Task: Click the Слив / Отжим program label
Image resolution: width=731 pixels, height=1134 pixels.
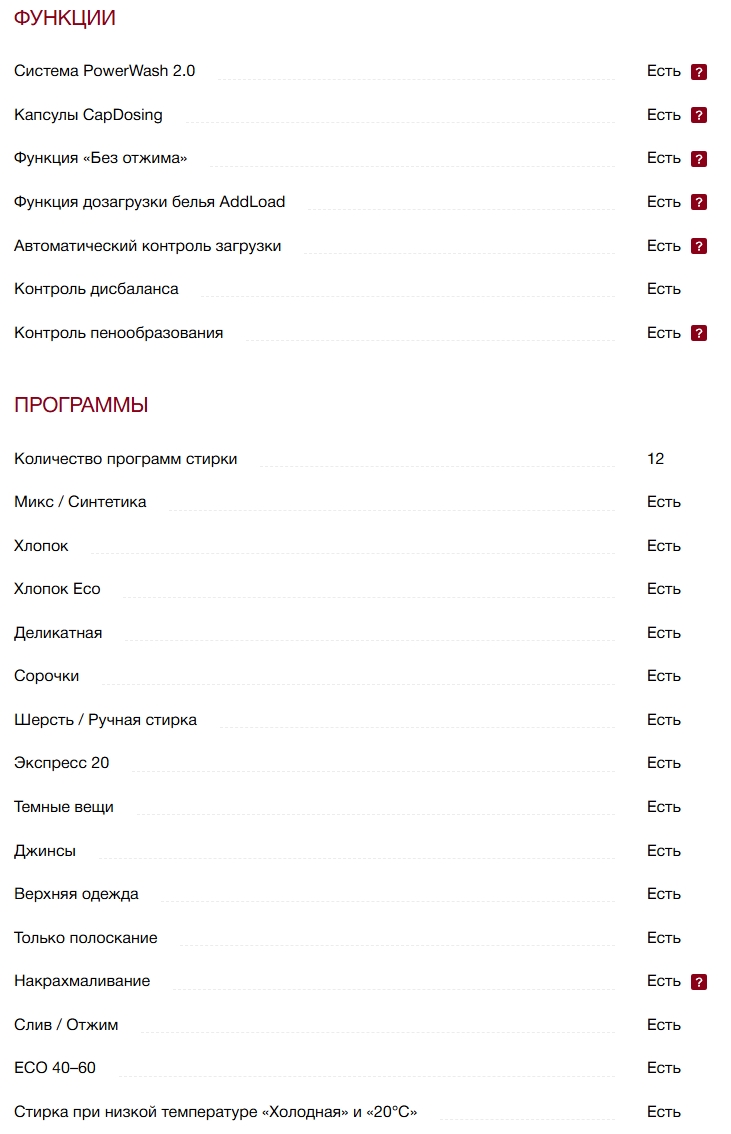Action: (x=66, y=1025)
